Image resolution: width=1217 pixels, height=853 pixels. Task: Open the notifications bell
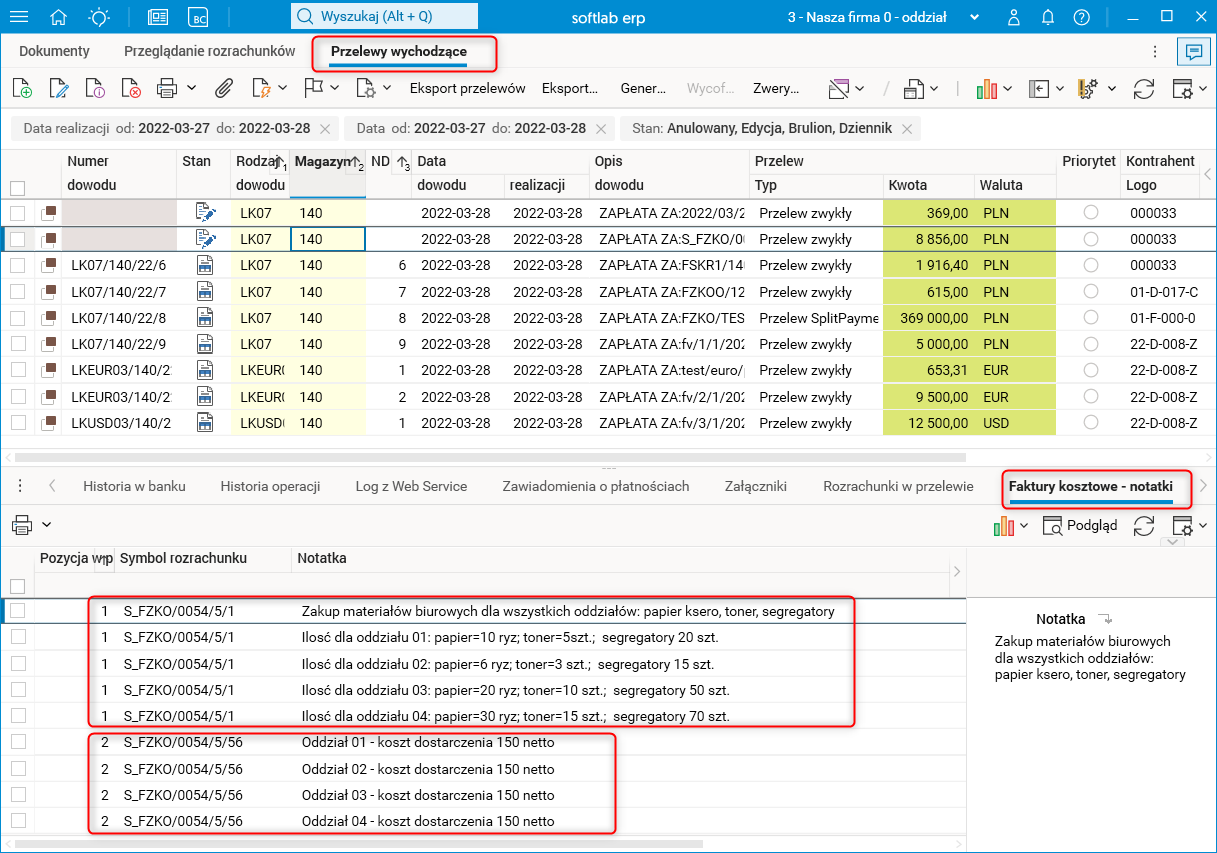coord(1048,17)
